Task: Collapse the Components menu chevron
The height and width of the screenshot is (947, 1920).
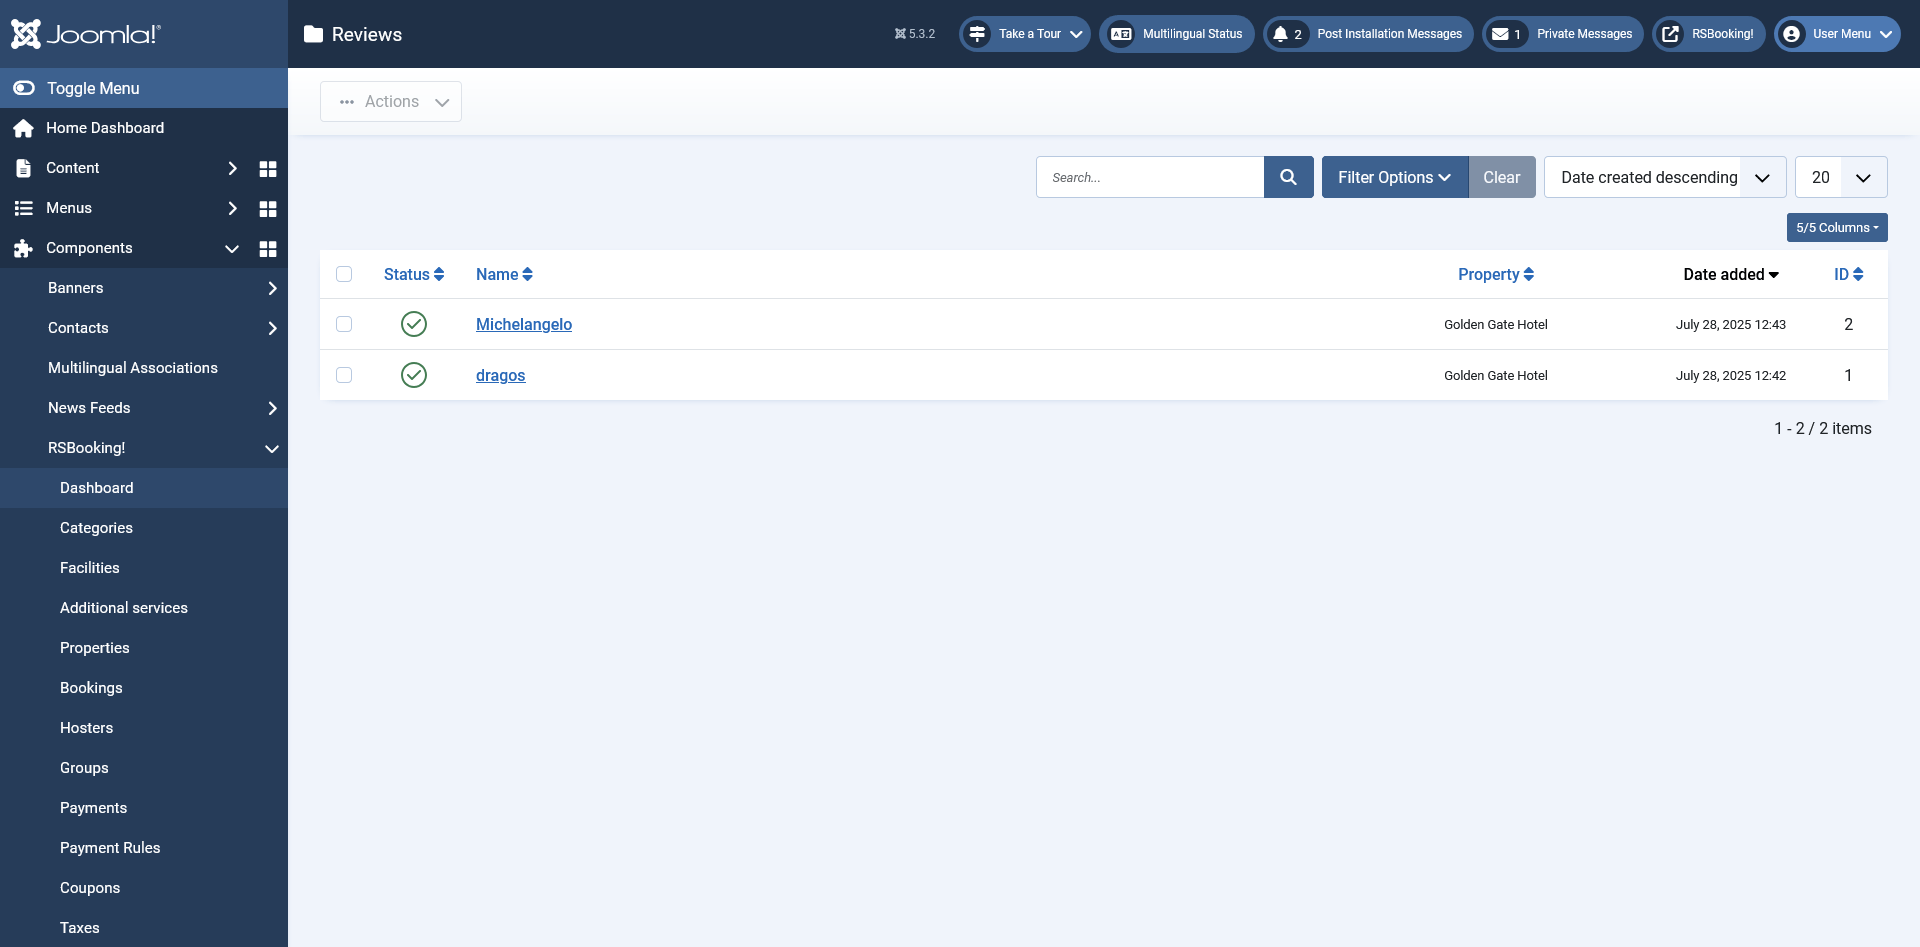Action: click(232, 248)
